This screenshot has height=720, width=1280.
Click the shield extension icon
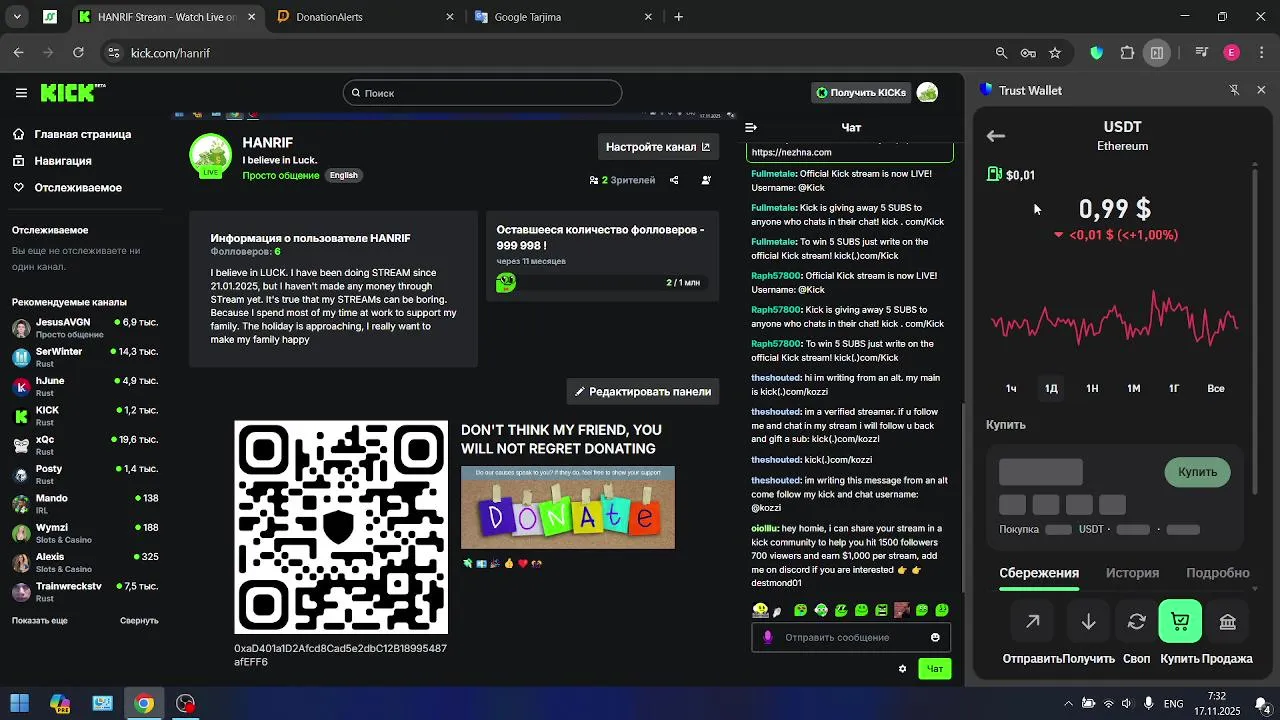click(1097, 53)
